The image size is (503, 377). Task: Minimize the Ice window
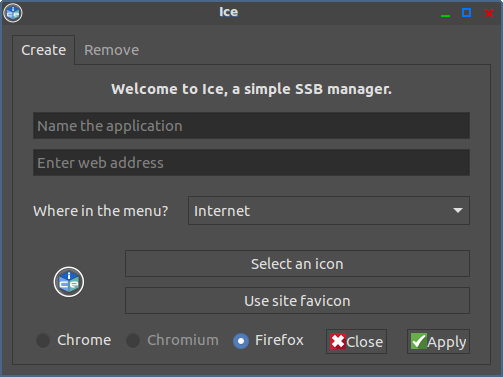click(445, 14)
